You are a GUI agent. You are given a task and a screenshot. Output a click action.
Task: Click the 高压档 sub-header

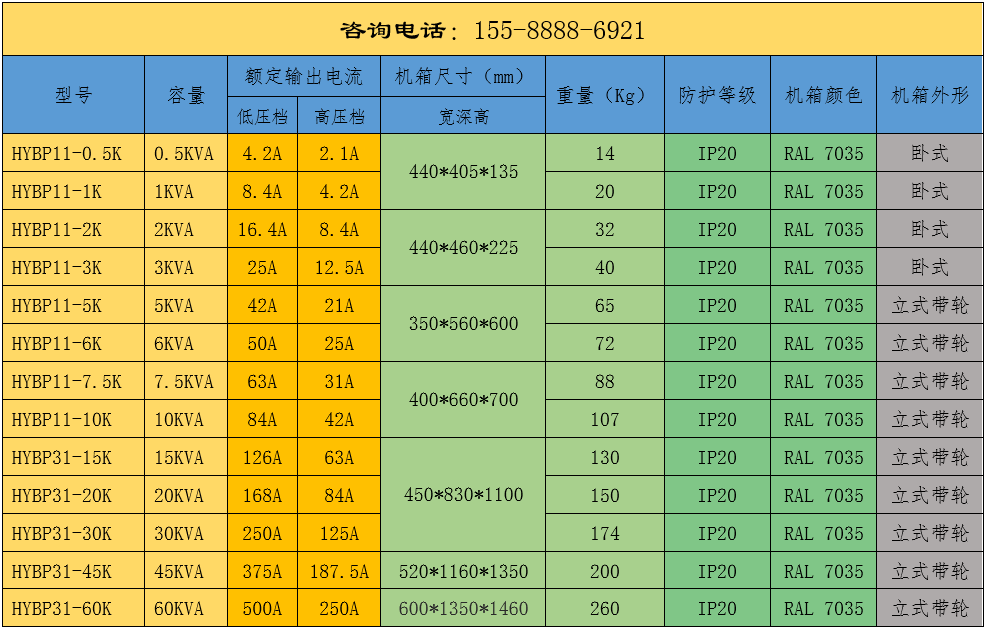pos(340,114)
